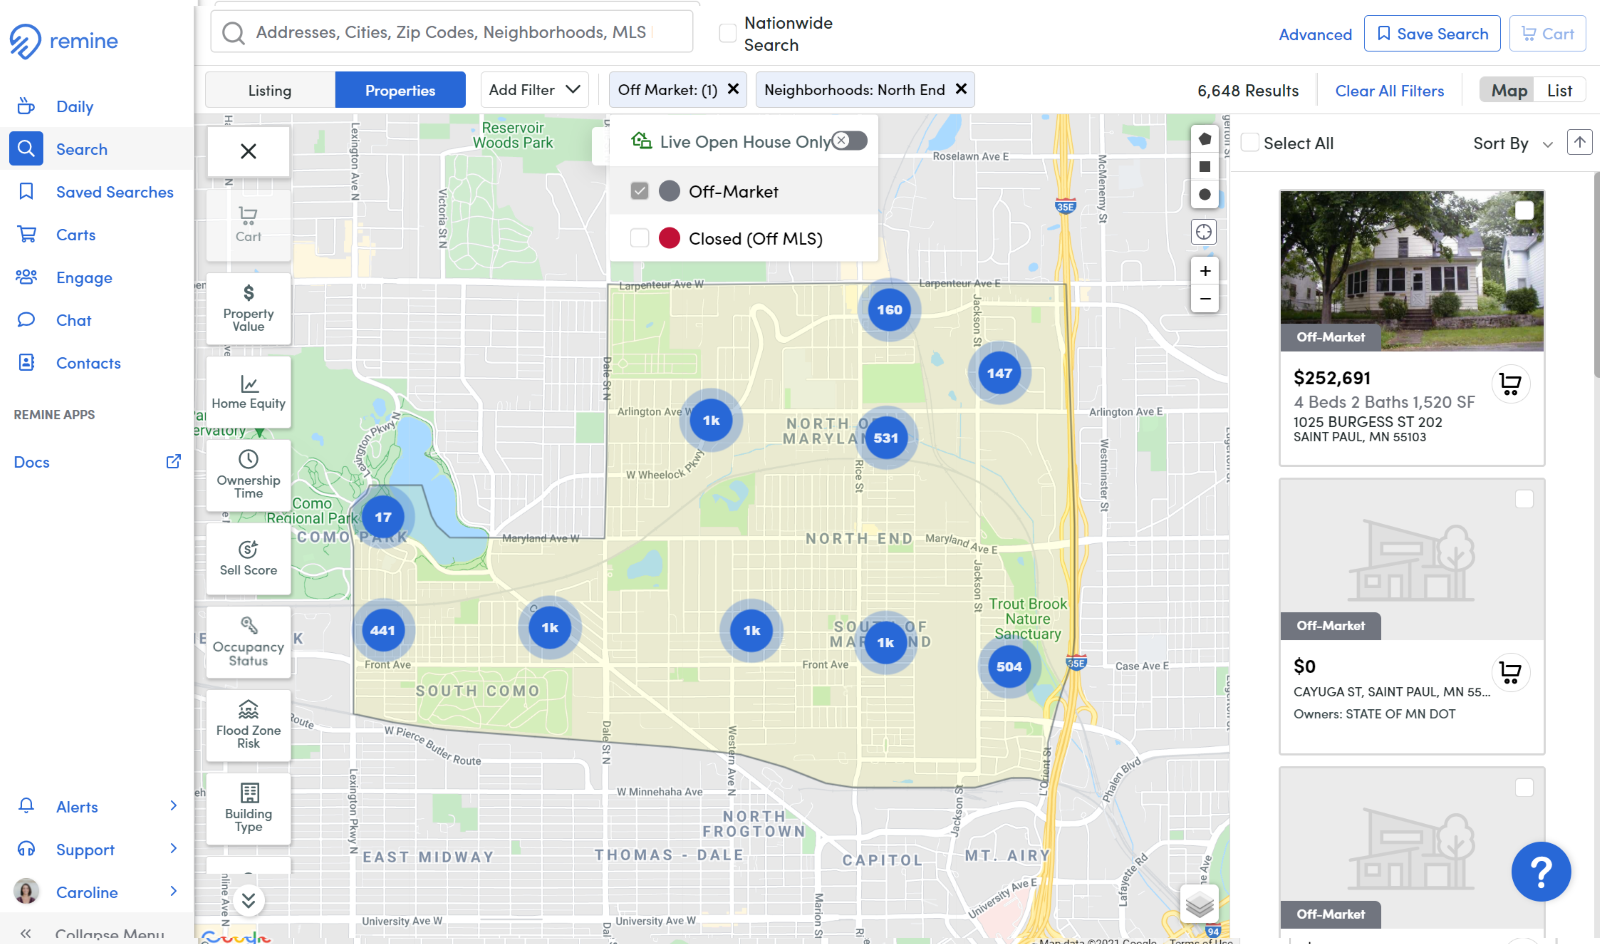Click Clear All Filters

pyautogui.click(x=1389, y=91)
